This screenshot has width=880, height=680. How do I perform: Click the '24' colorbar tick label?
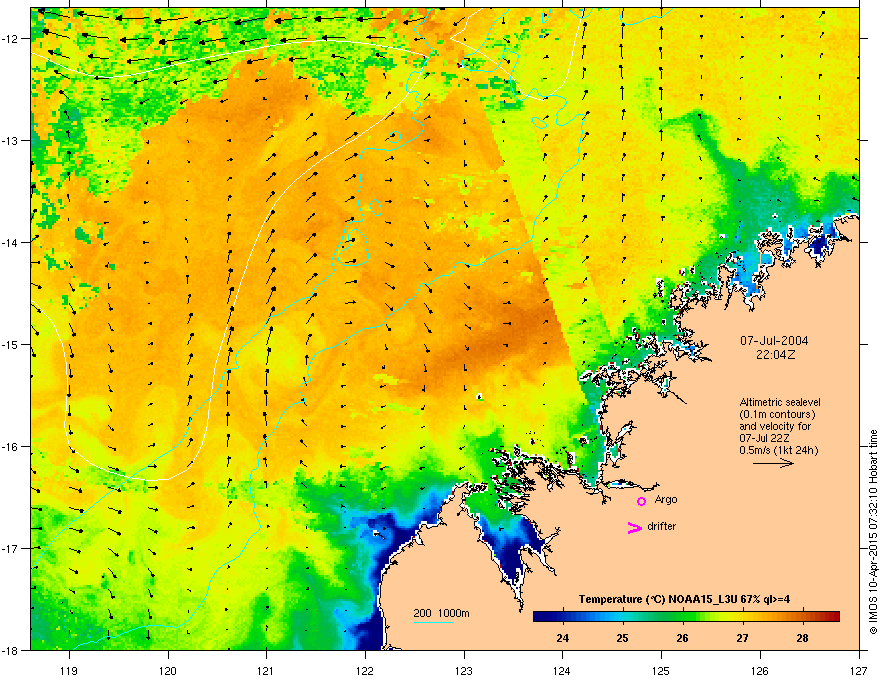562,638
